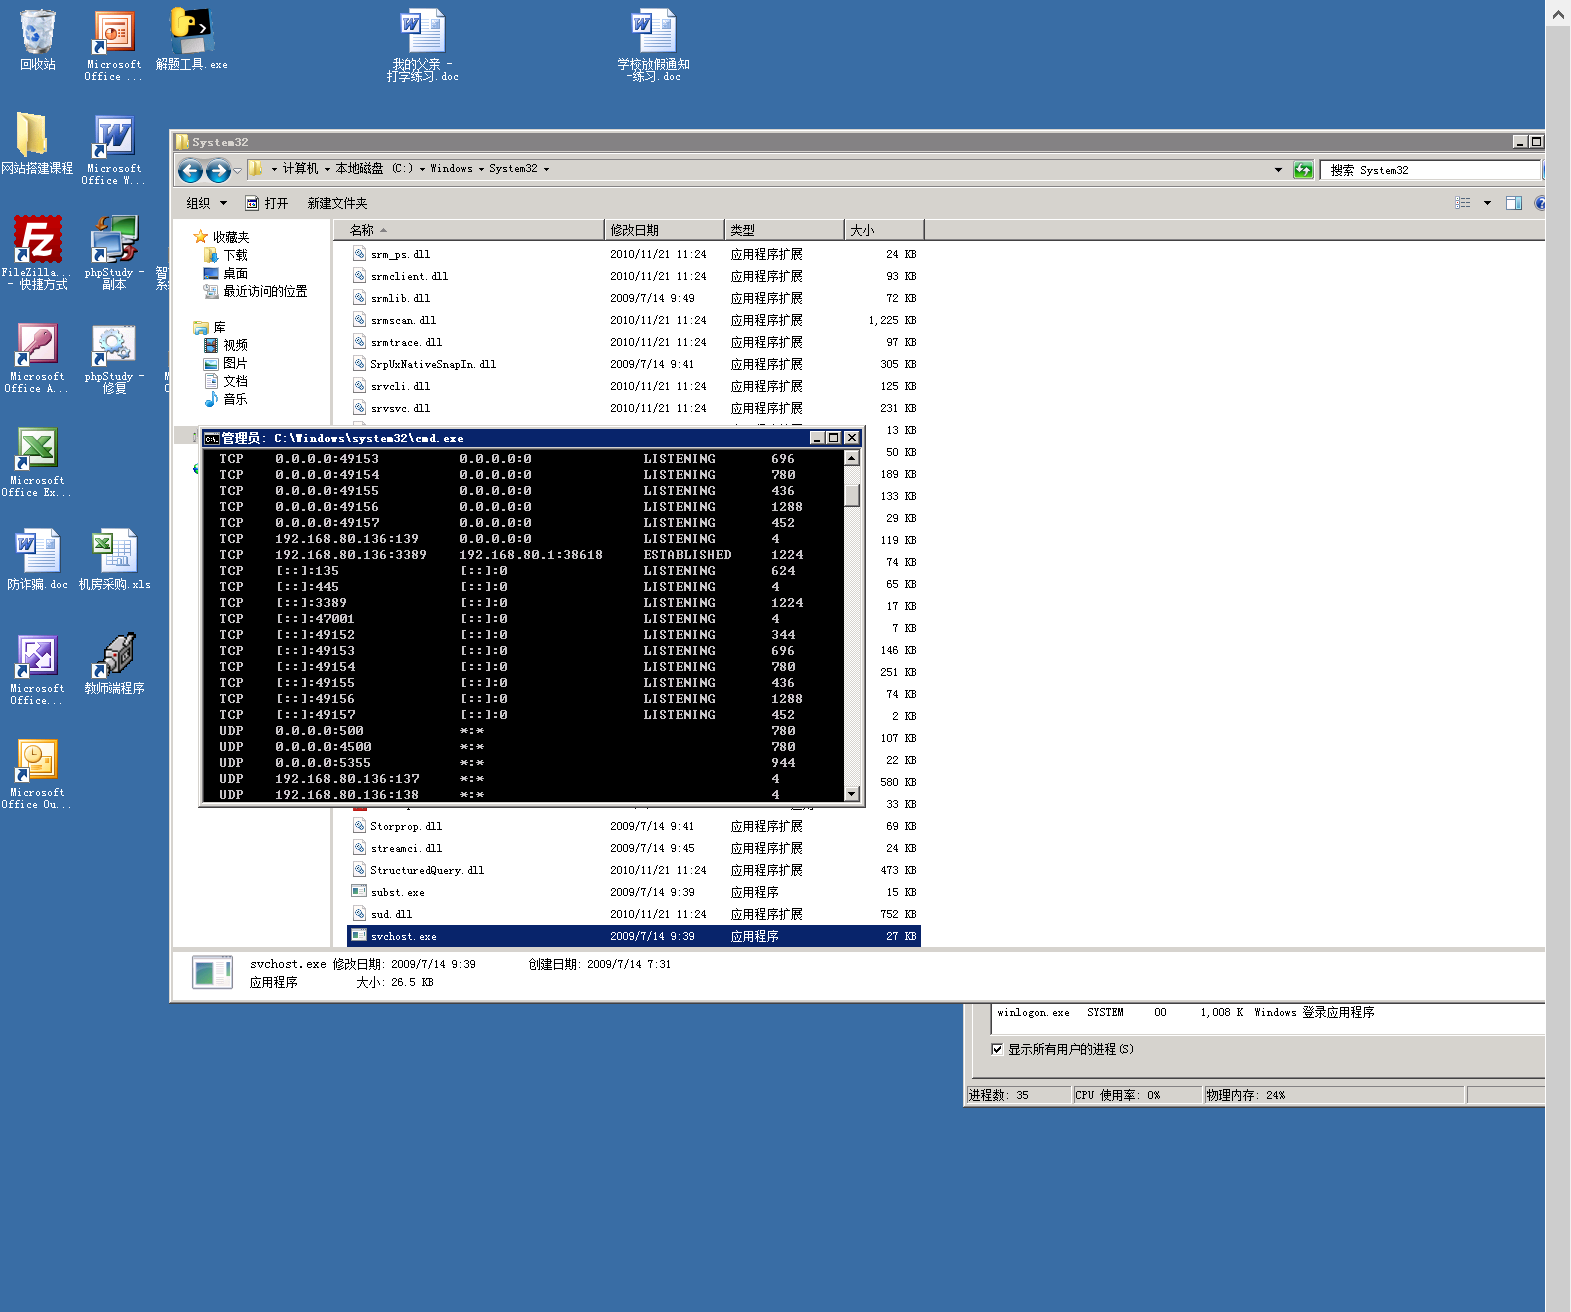Launch 解题工具.exe desktop icon
Viewport: 1571px width, 1312px height.
click(x=191, y=40)
